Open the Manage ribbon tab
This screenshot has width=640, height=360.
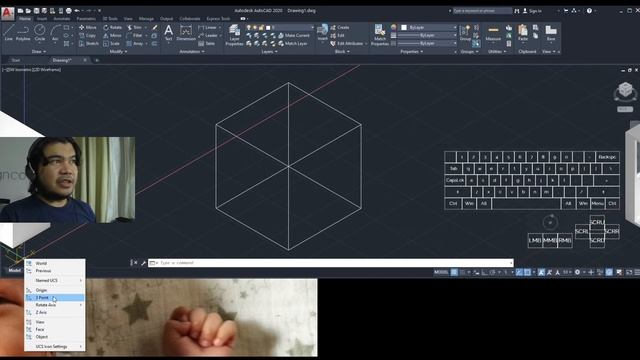tap(146, 19)
